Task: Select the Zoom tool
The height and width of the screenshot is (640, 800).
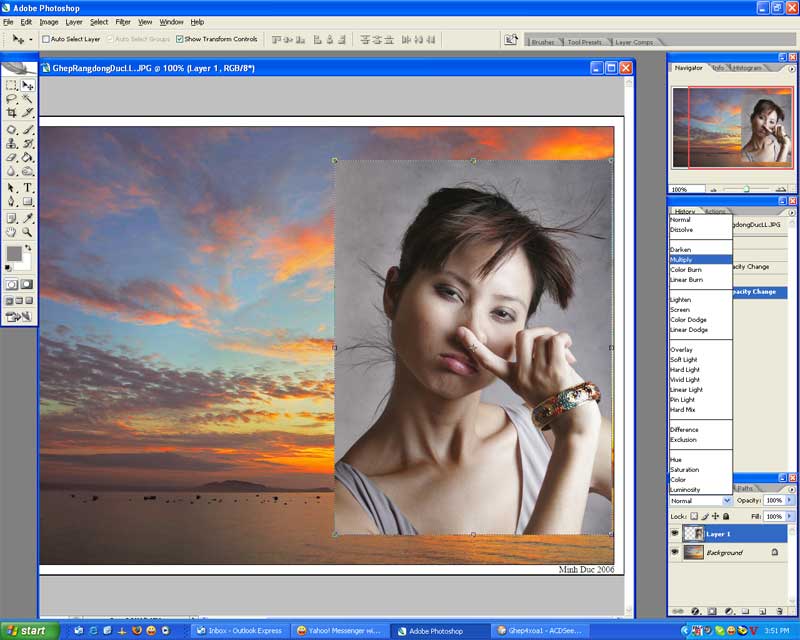Action: tap(28, 232)
